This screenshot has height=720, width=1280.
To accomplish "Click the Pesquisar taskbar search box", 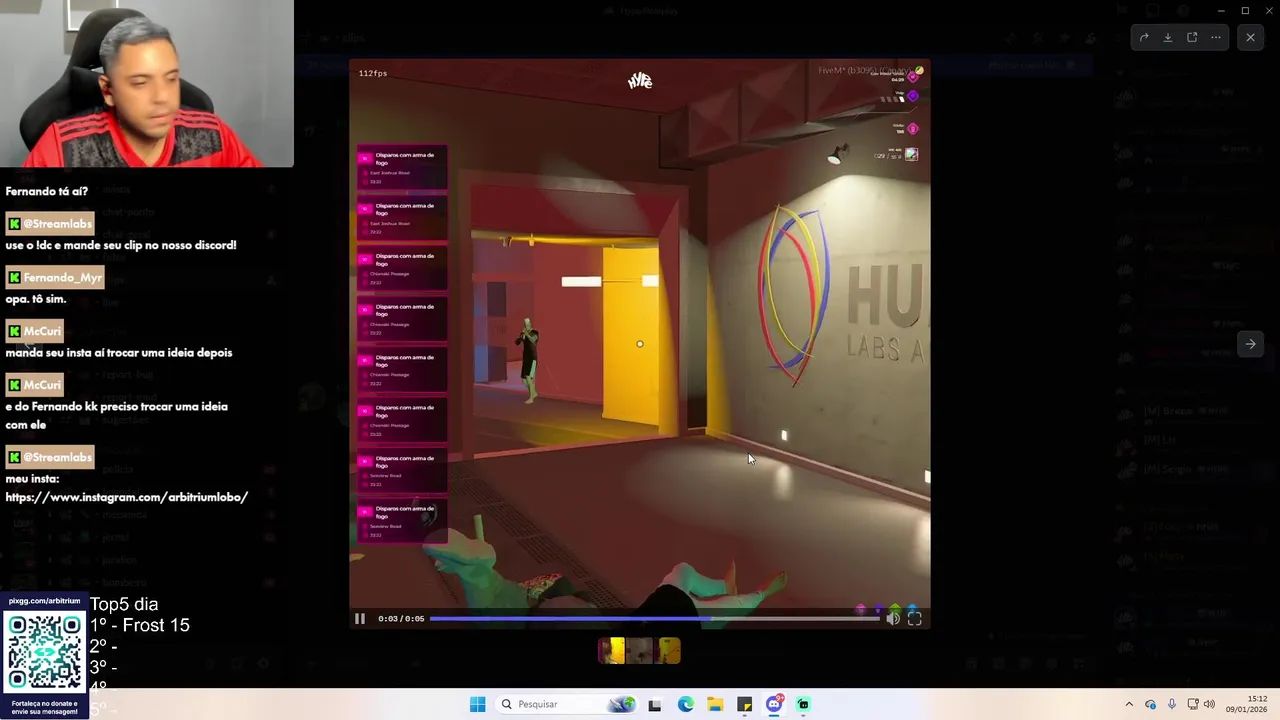I will [x=568, y=704].
